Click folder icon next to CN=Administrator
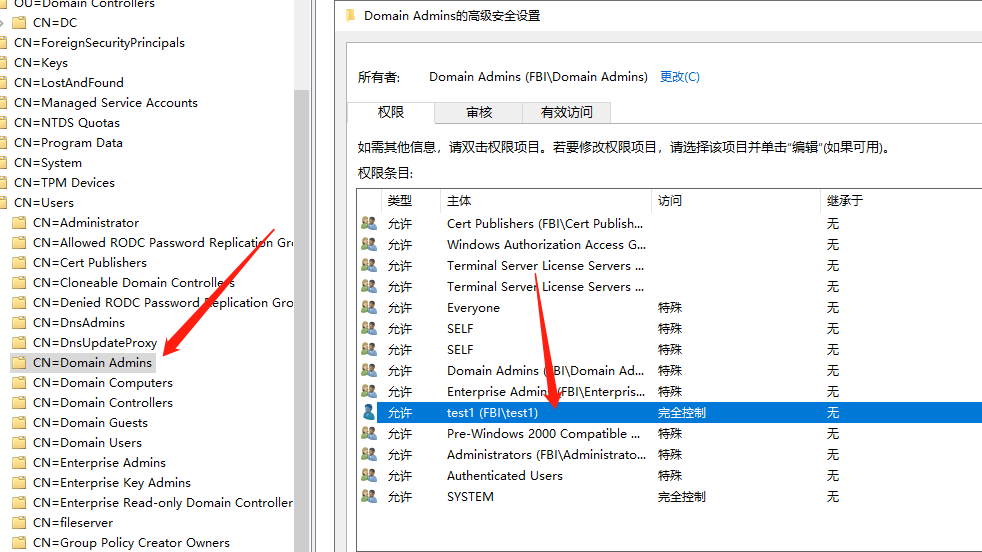 [19, 223]
